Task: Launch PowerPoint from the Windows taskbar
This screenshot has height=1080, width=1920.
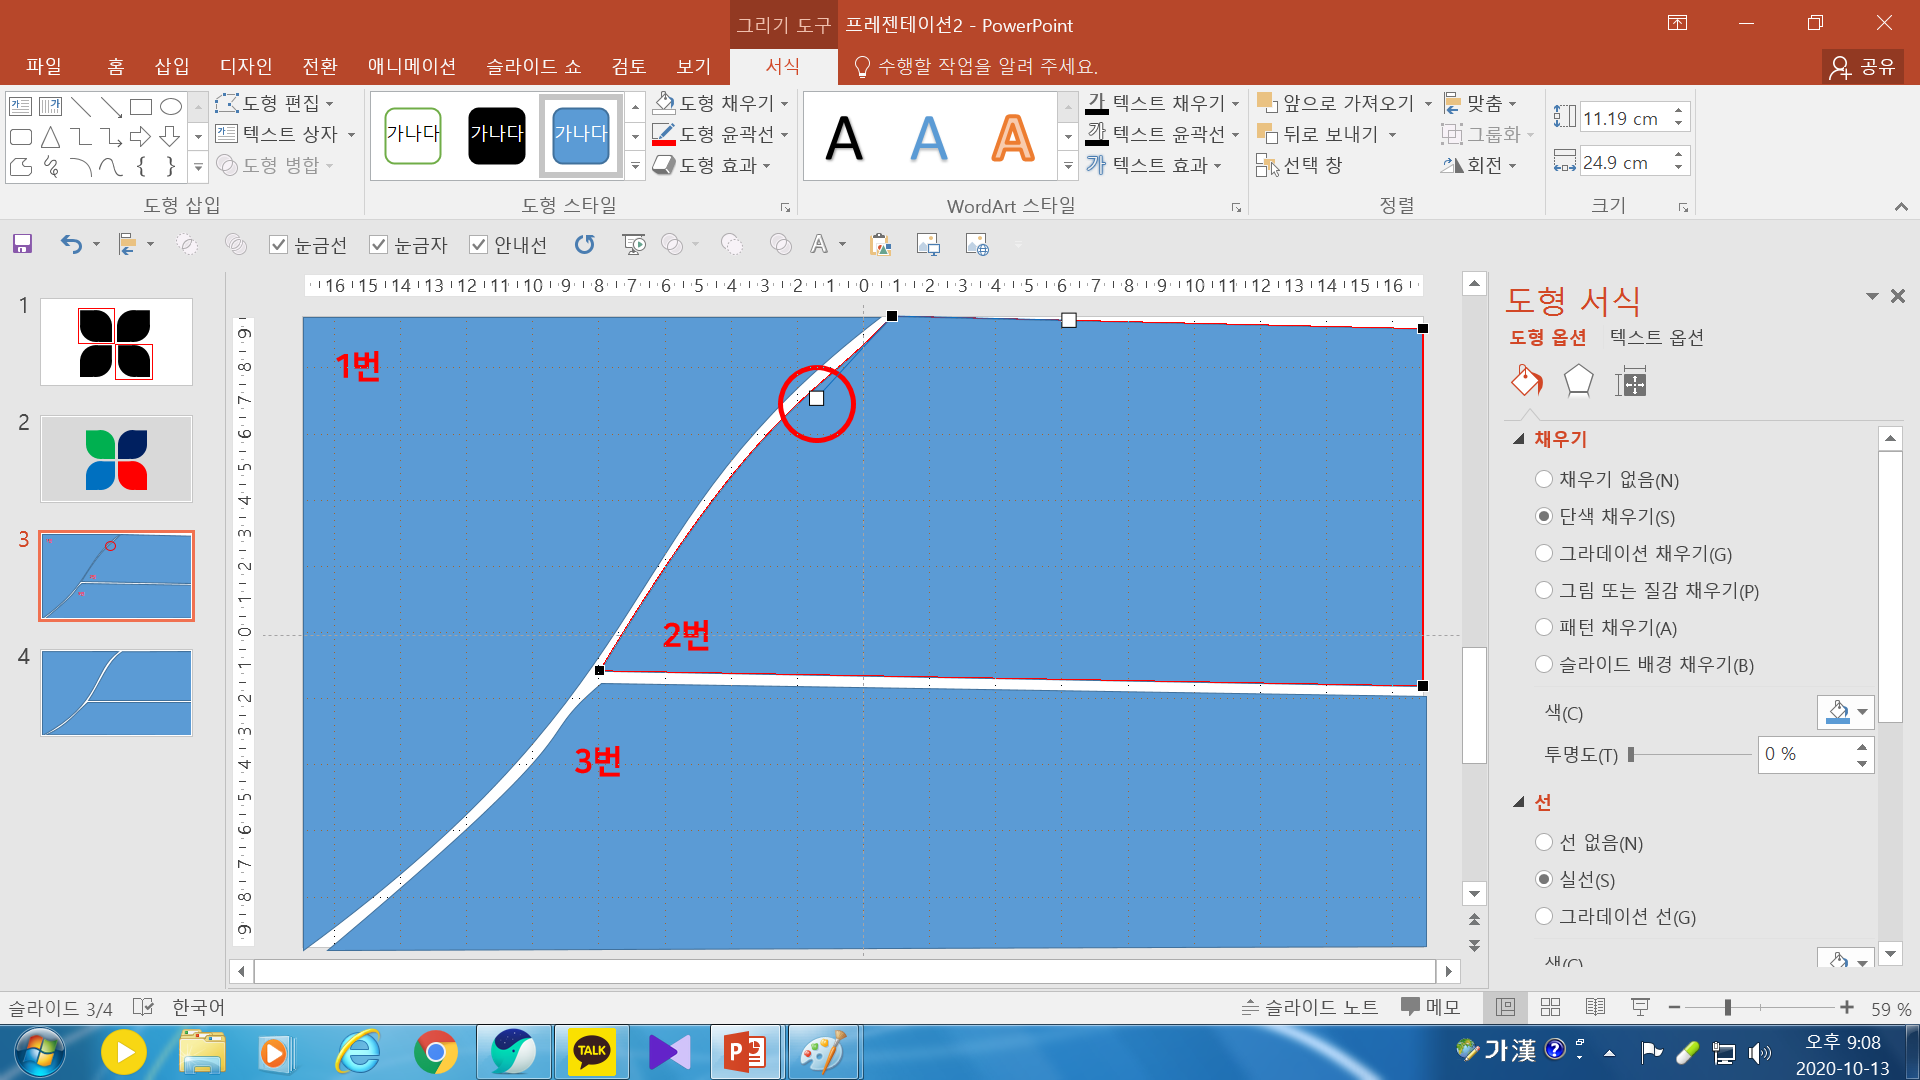Action: [744, 1052]
